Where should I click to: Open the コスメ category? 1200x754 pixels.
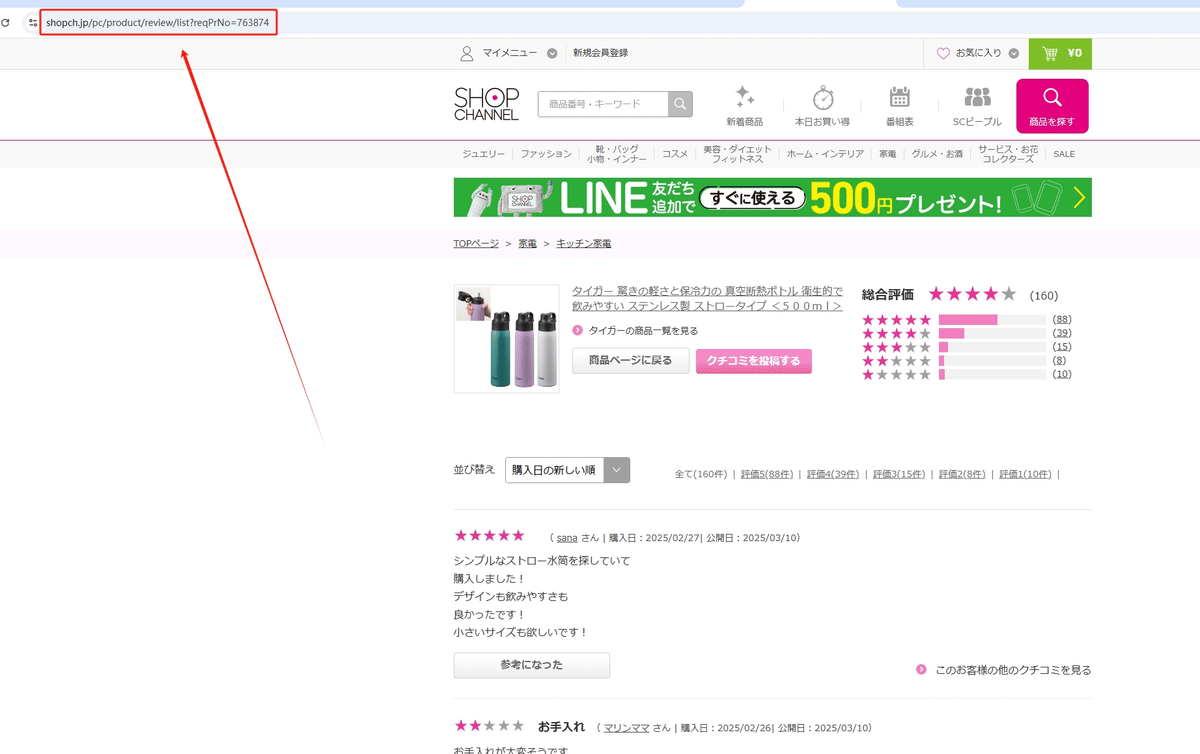pos(675,154)
